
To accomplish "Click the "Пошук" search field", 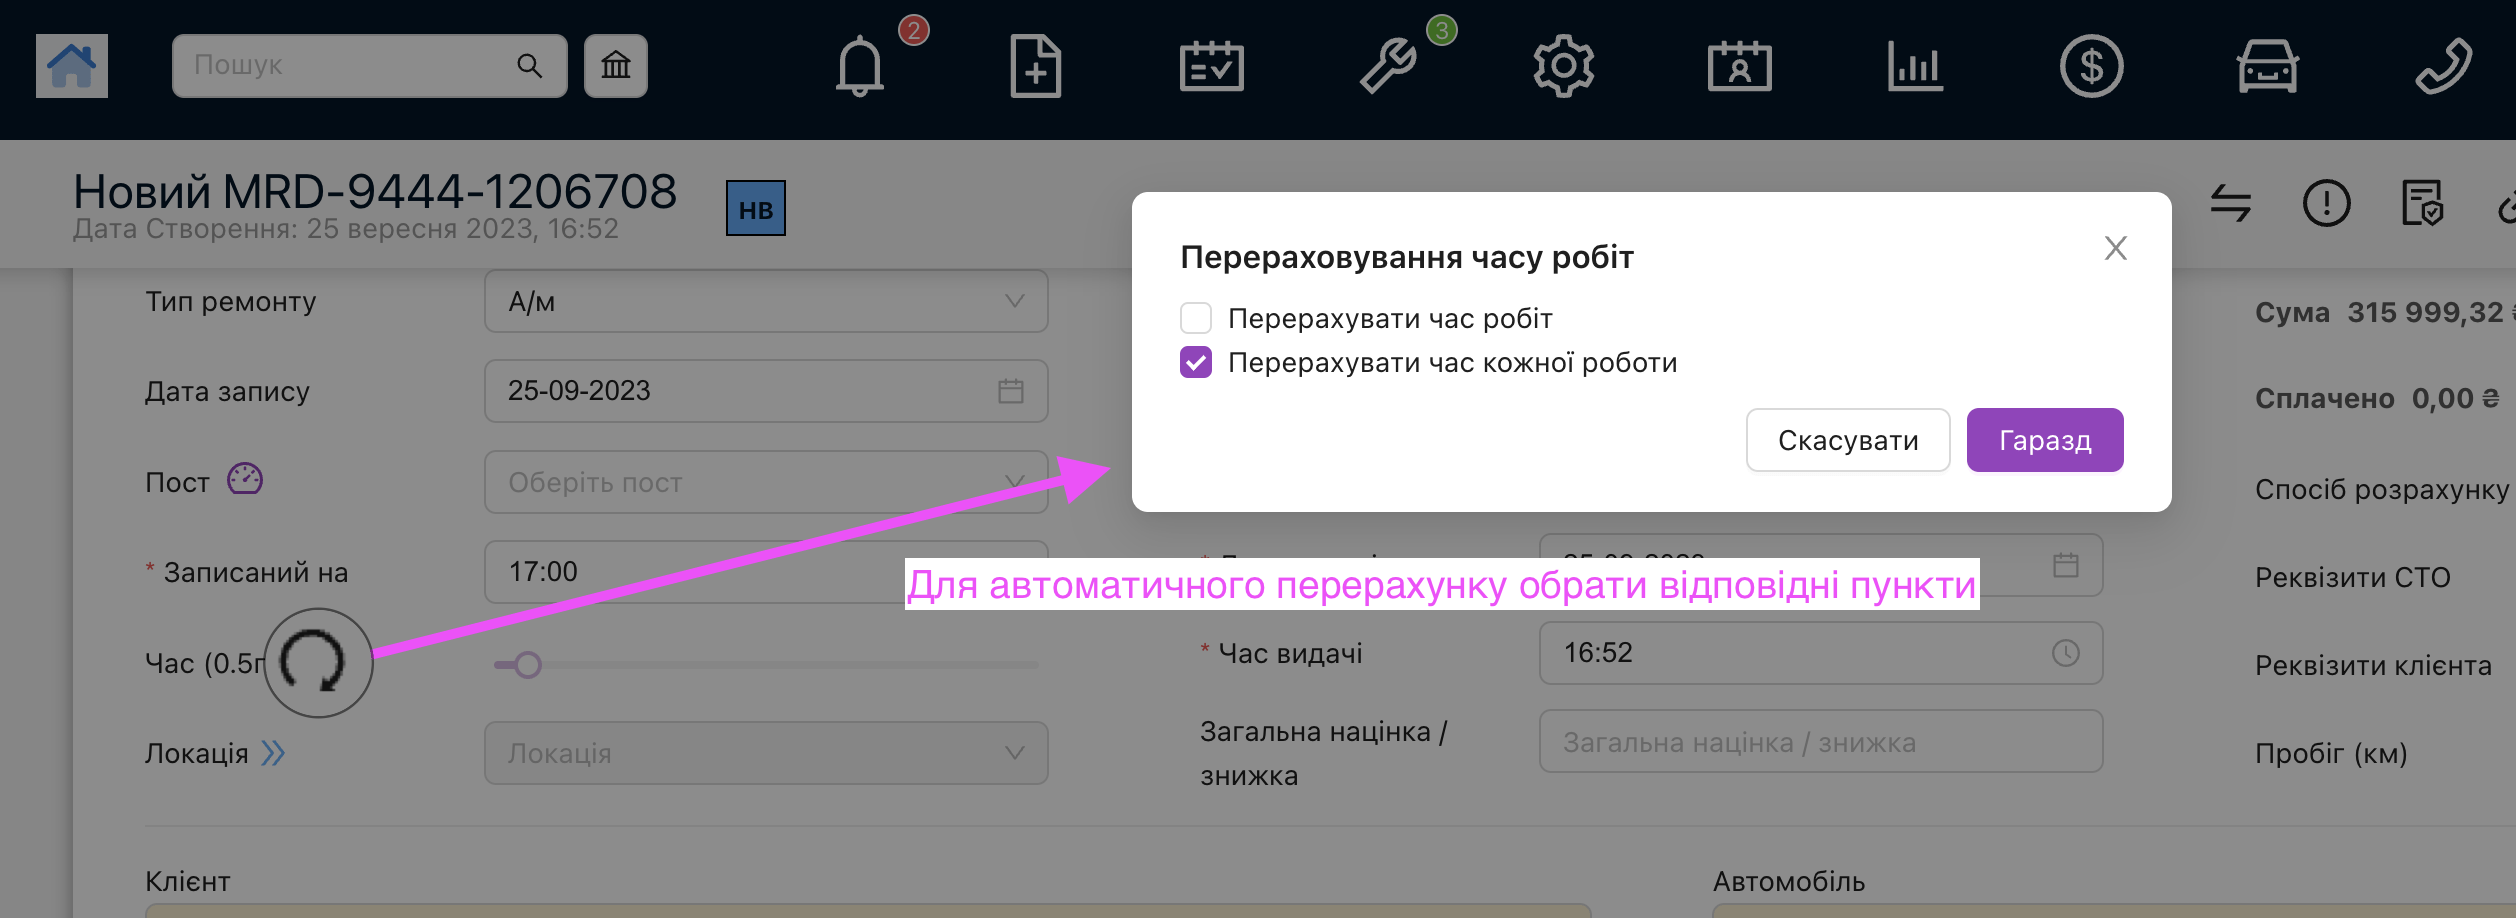I will pos(350,66).
